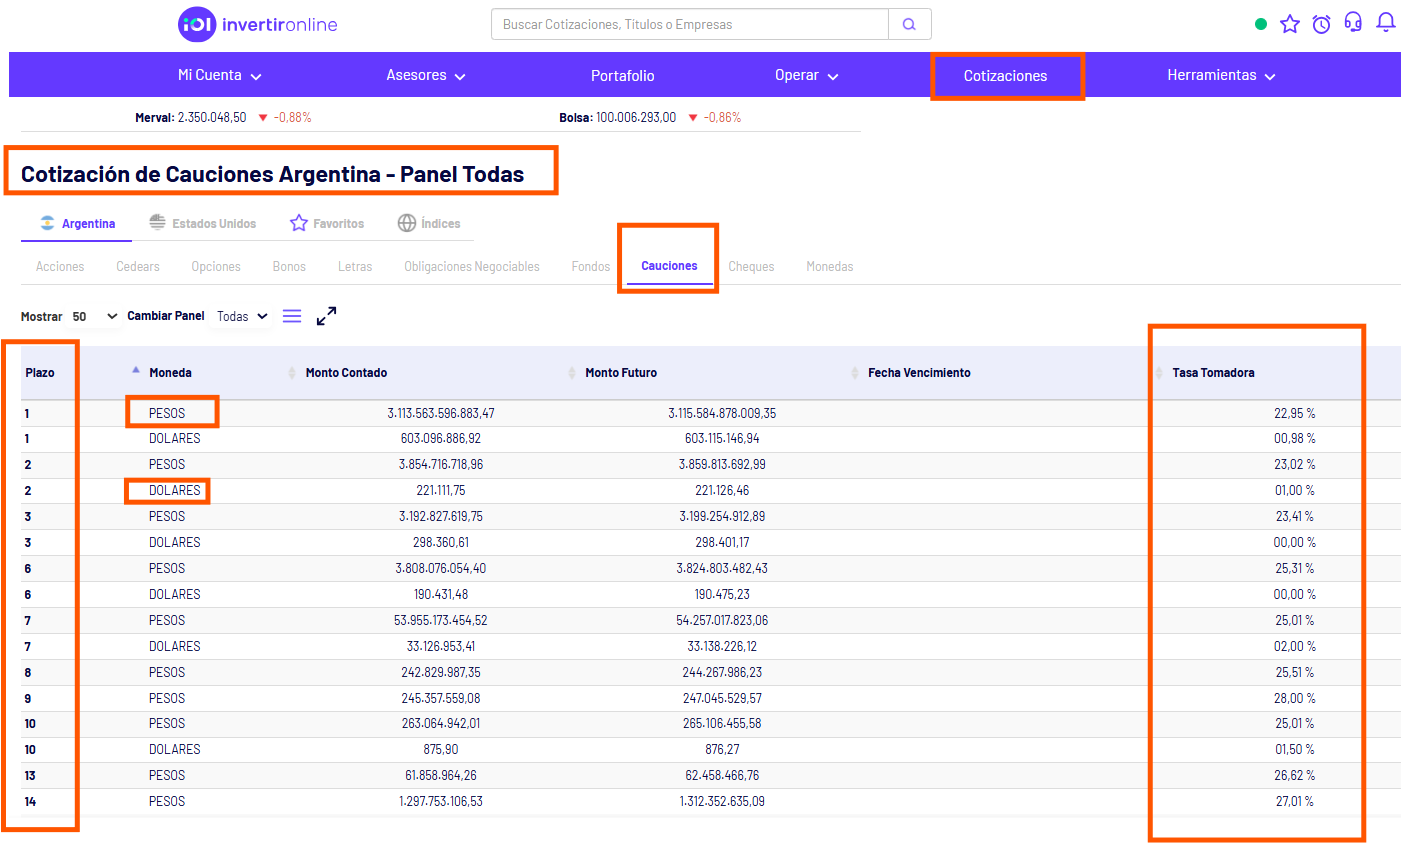Expand the Herramientas menu
Viewport: 1401px width, 843px height.
coord(1220,76)
